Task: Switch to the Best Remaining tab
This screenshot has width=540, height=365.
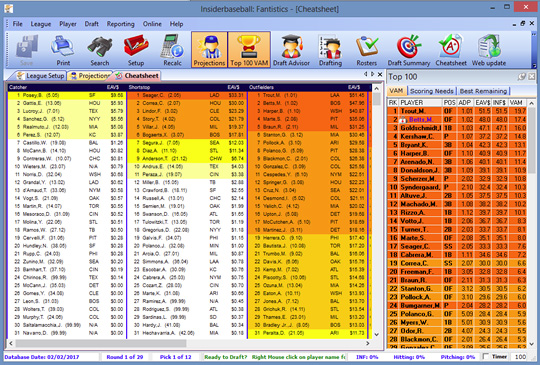Action: [483, 91]
